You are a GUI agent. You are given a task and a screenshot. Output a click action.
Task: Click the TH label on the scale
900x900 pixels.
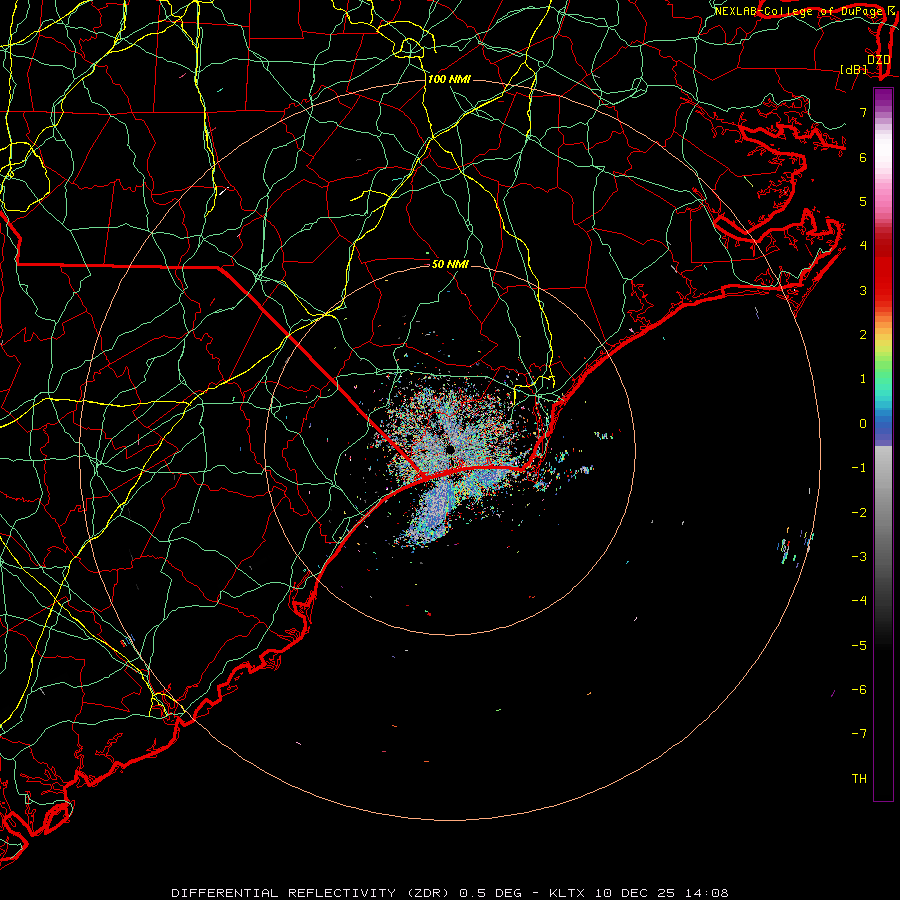(859, 779)
